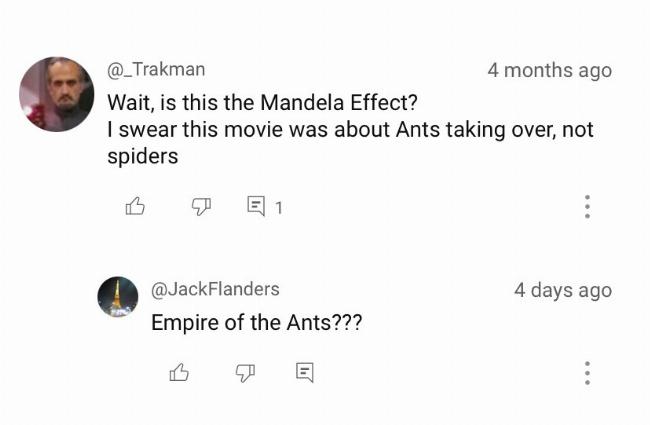Visit the @_Trakman channel username link
The image size is (650, 425).
(156, 69)
